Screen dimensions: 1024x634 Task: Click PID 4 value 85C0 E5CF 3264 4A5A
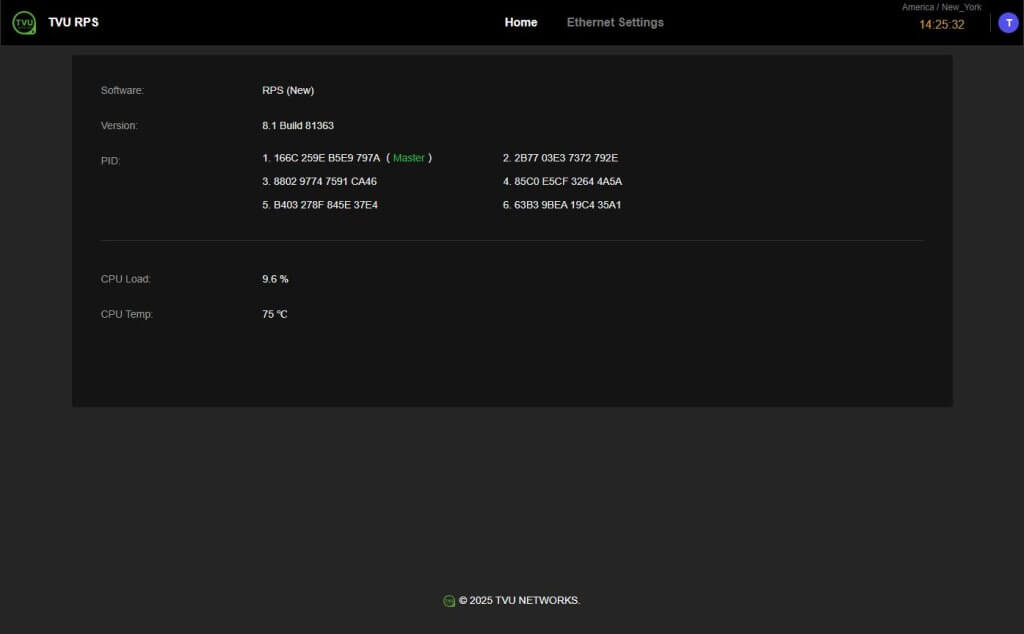(x=568, y=182)
